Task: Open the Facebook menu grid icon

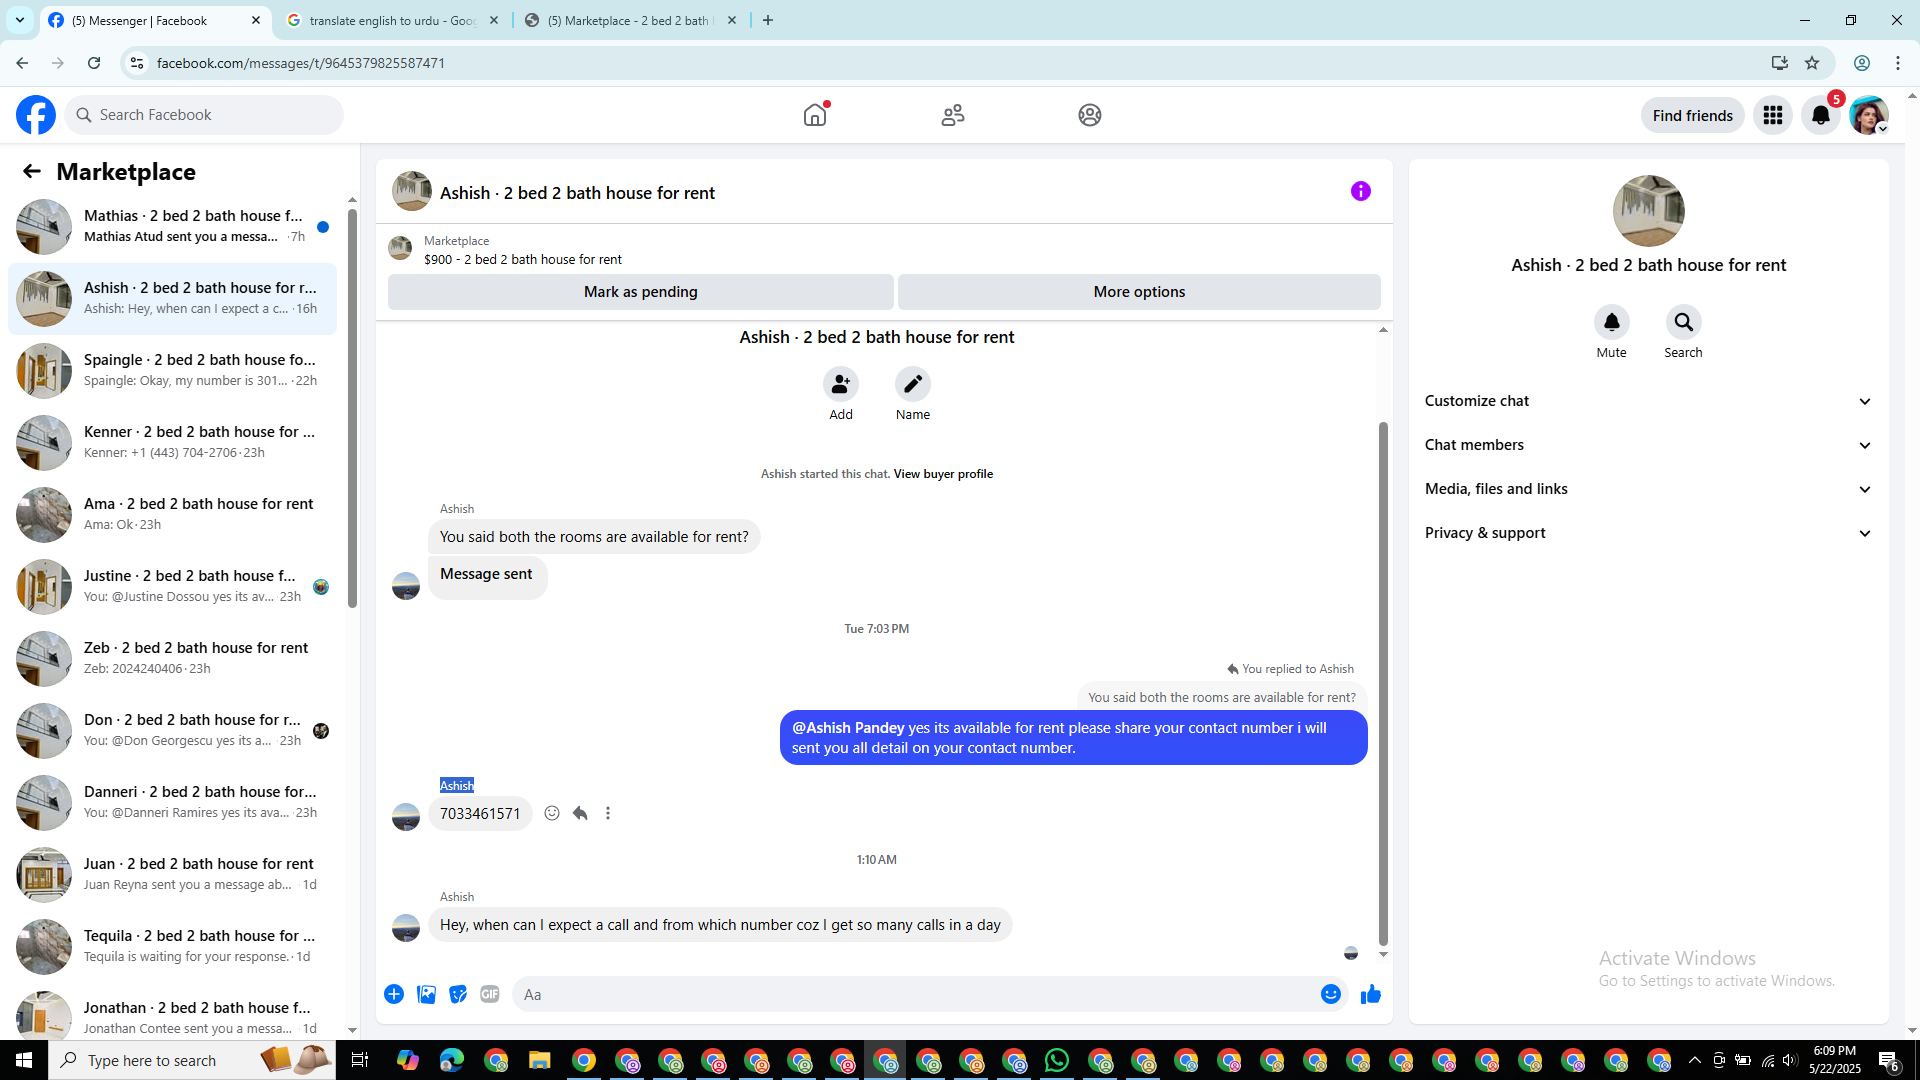Action: click(1773, 115)
